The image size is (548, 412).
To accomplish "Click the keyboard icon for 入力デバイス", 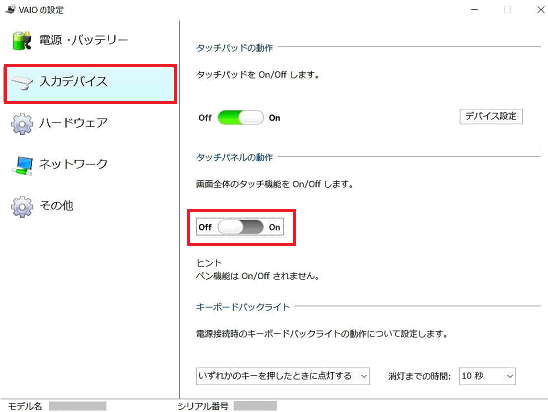I will [22, 82].
